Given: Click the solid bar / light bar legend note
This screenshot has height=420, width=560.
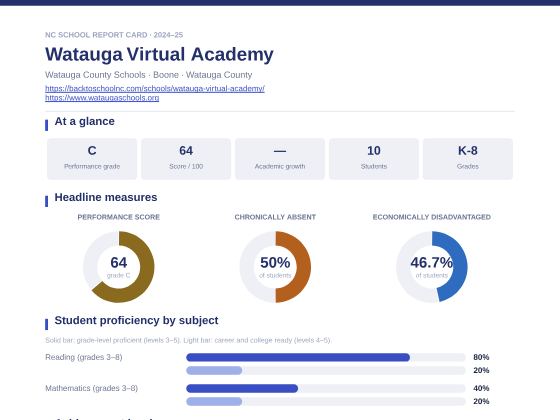Looking at the screenshot, I should pyautogui.click(x=188, y=340).
